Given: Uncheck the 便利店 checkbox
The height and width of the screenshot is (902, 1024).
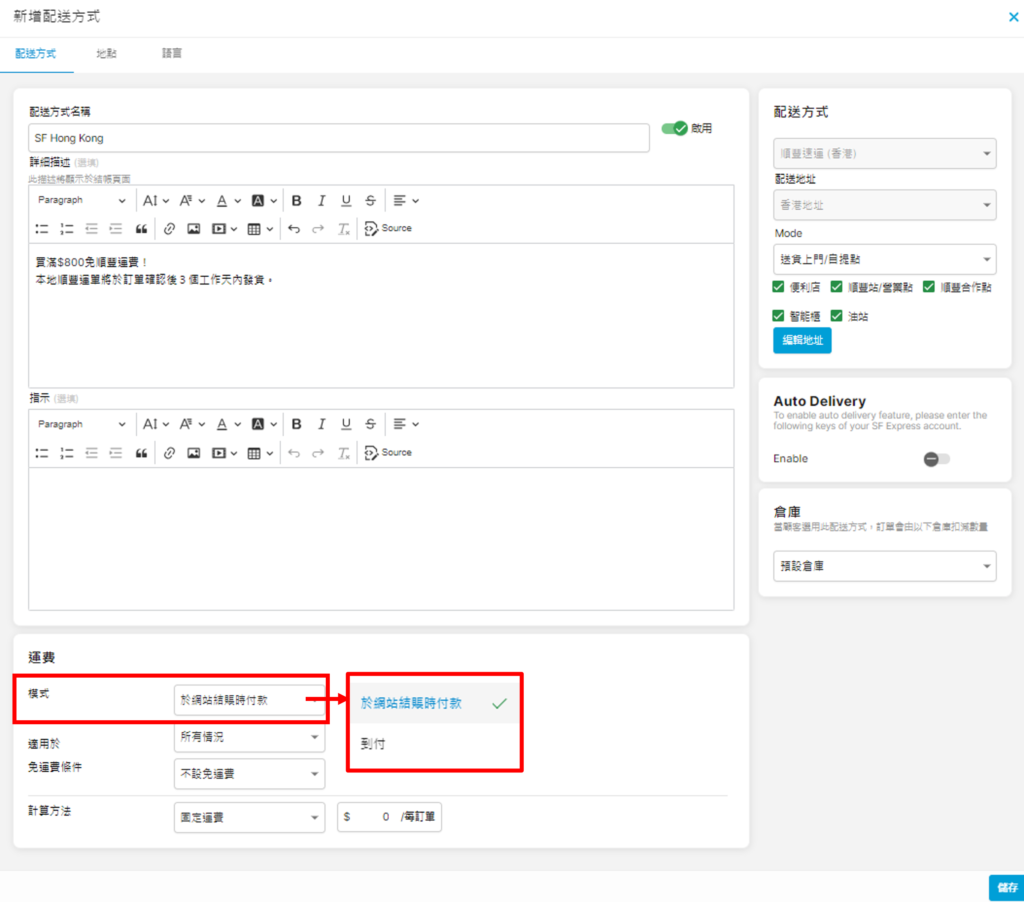Looking at the screenshot, I should [779, 287].
